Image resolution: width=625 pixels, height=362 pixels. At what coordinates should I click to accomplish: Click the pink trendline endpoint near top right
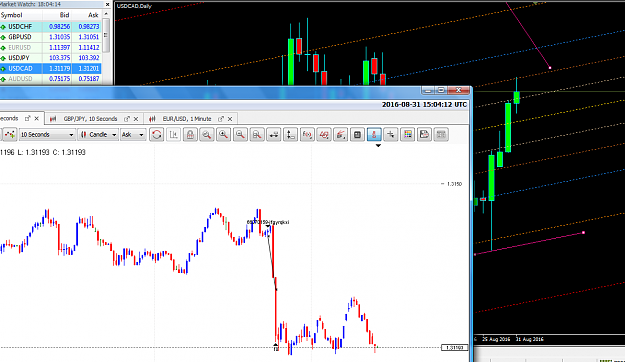[x=550, y=68]
